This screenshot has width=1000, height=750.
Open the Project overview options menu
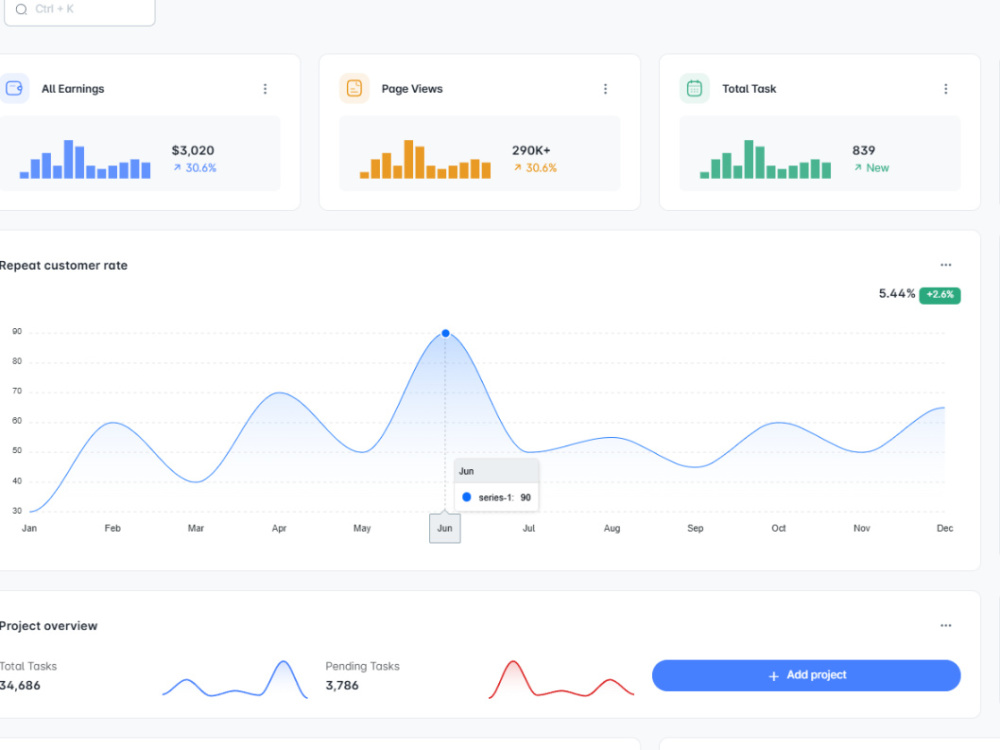click(946, 626)
